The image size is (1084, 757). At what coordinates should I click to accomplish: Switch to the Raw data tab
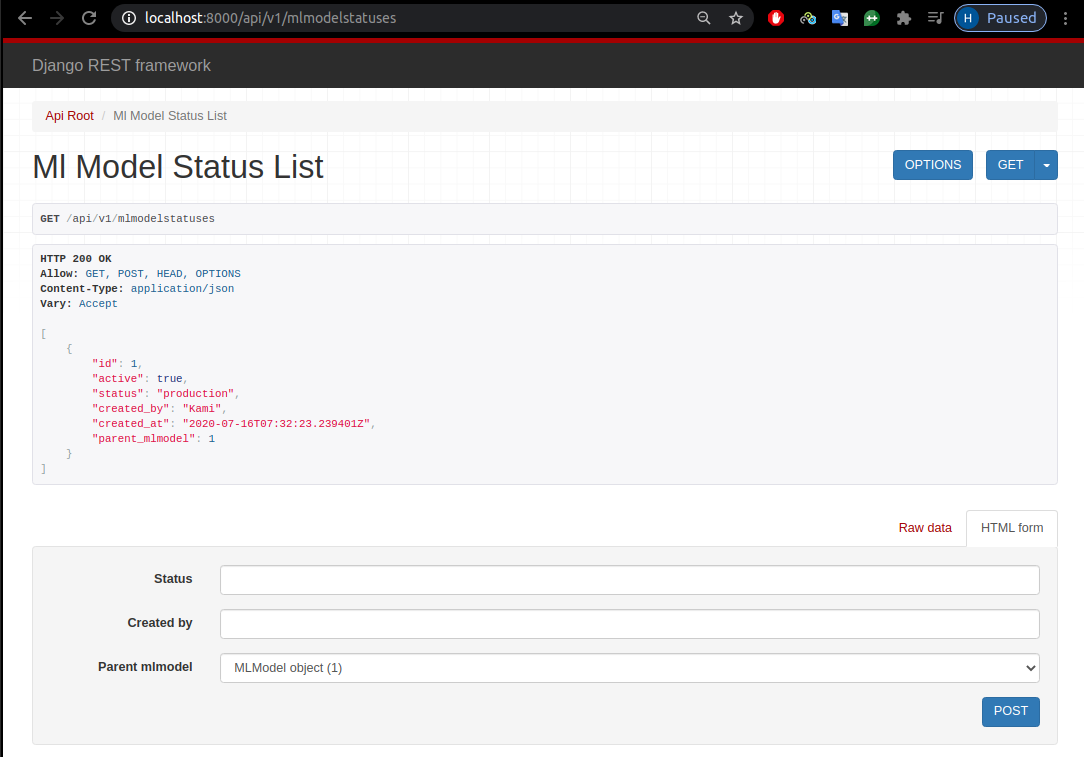coord(925,528)
